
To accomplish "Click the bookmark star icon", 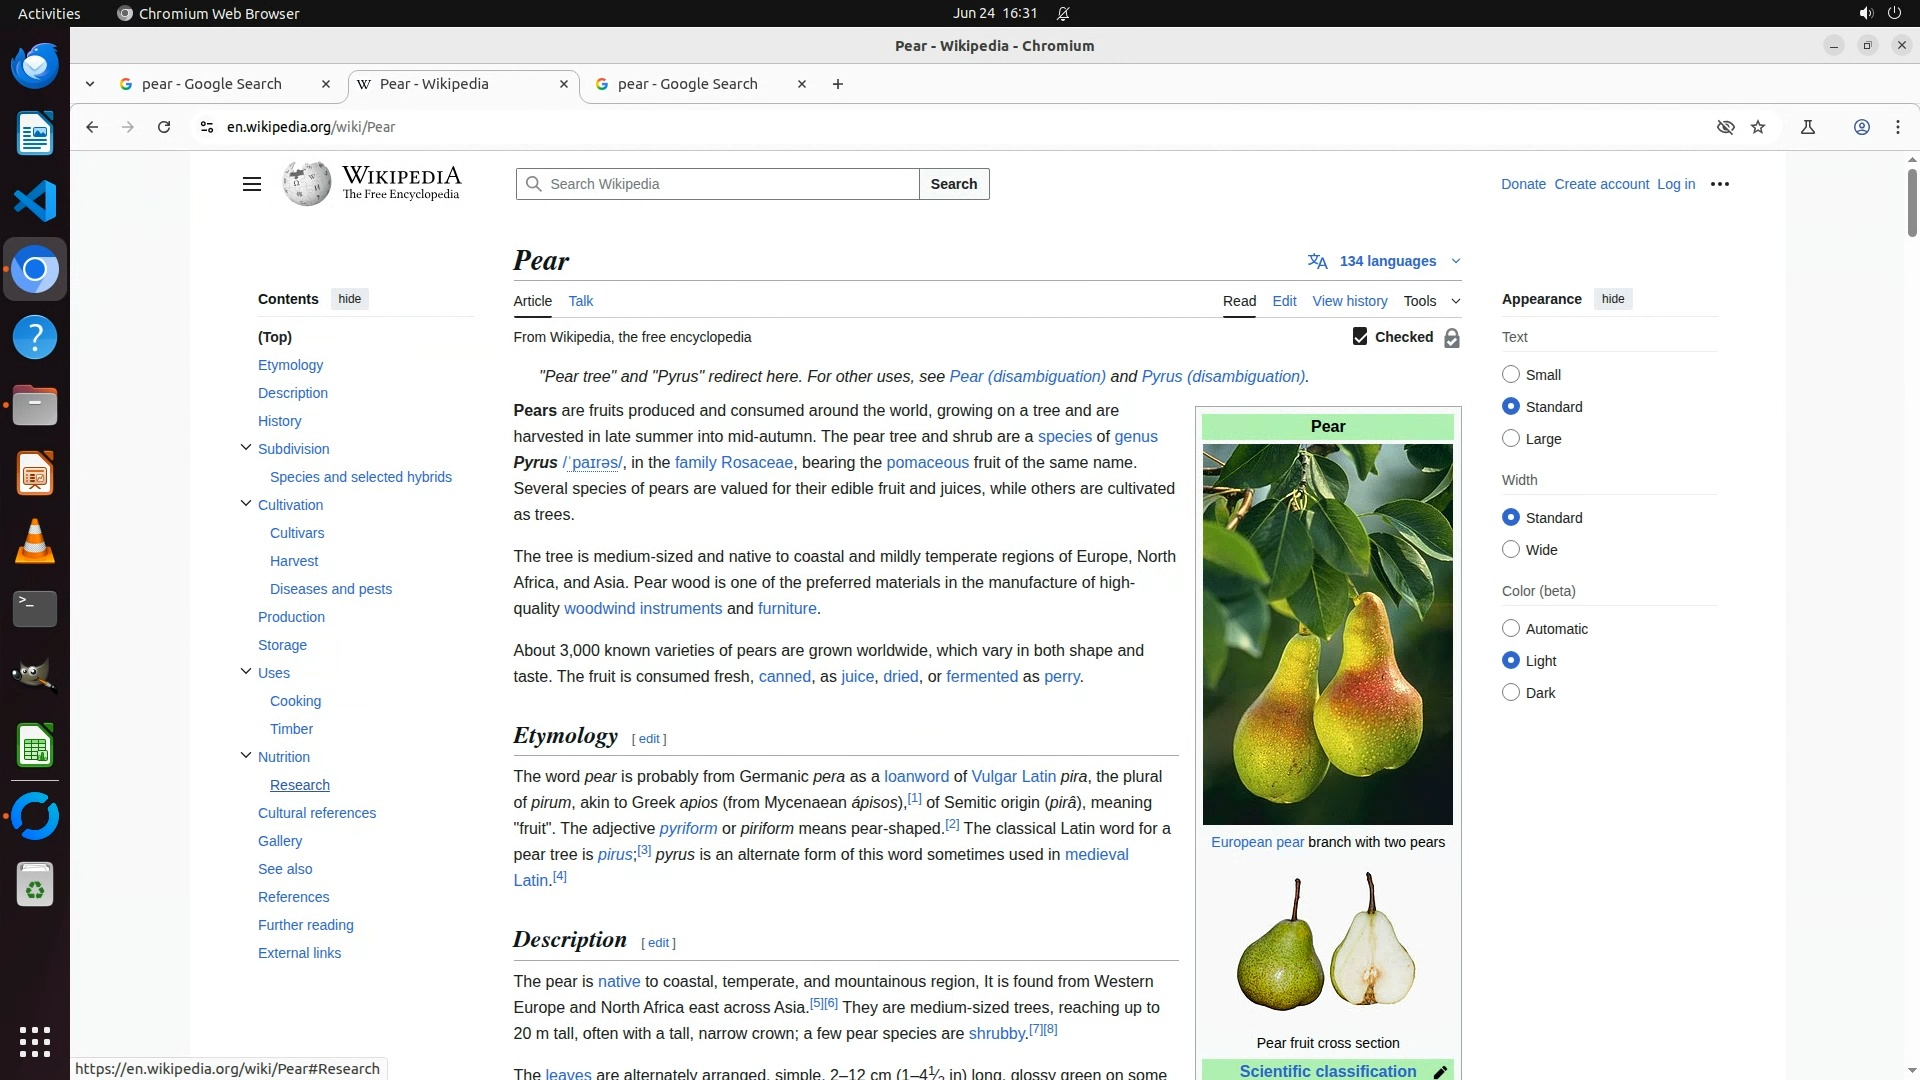I will tap(1758, 127).
